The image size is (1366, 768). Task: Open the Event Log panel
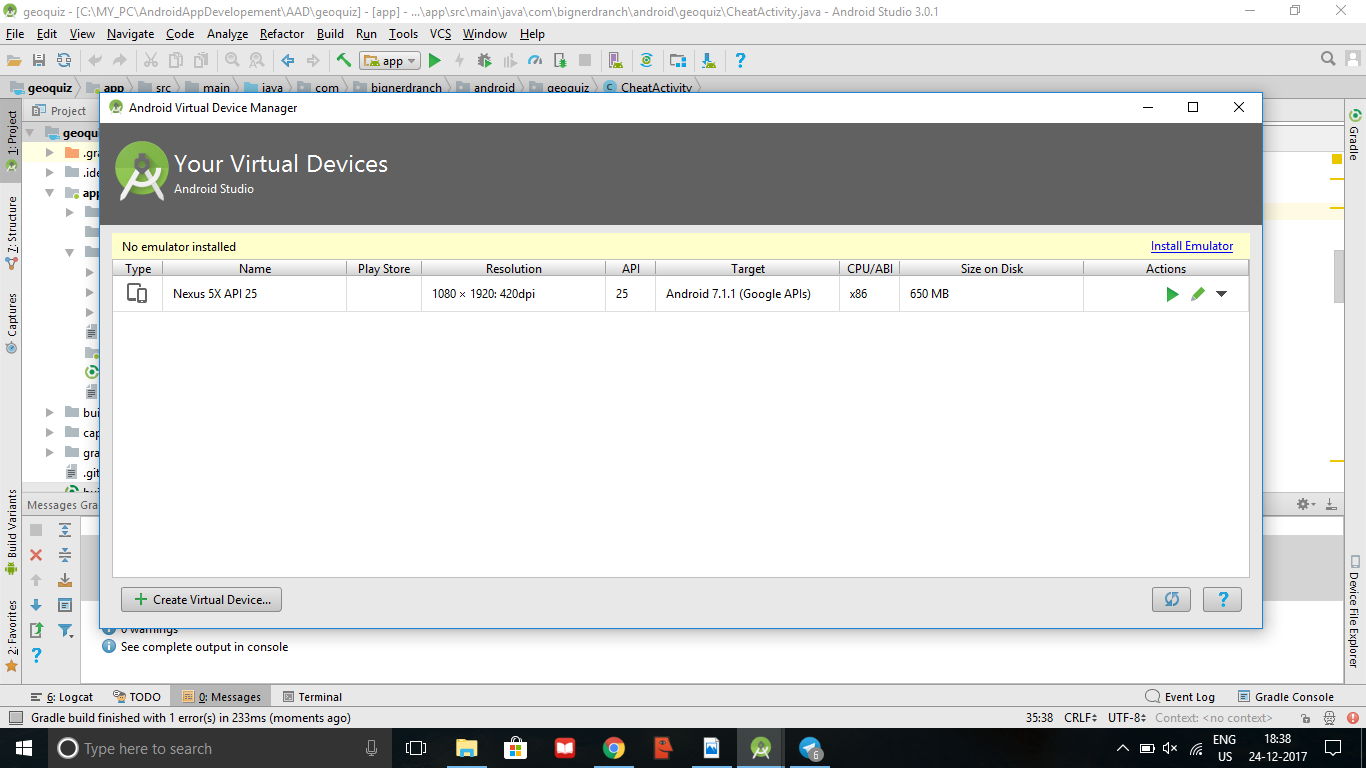[x=1181, y=697]
